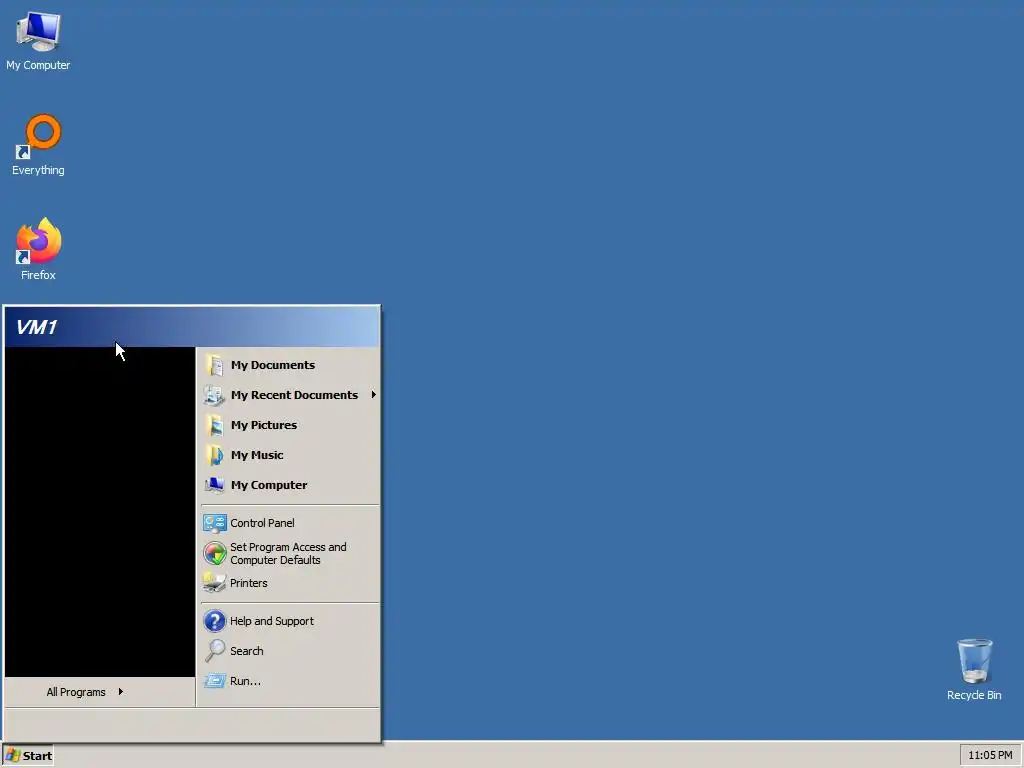Click the Search magnifying glass icon
The width and height of the screenshot is (1024, 768).
[x=214, y=650]
